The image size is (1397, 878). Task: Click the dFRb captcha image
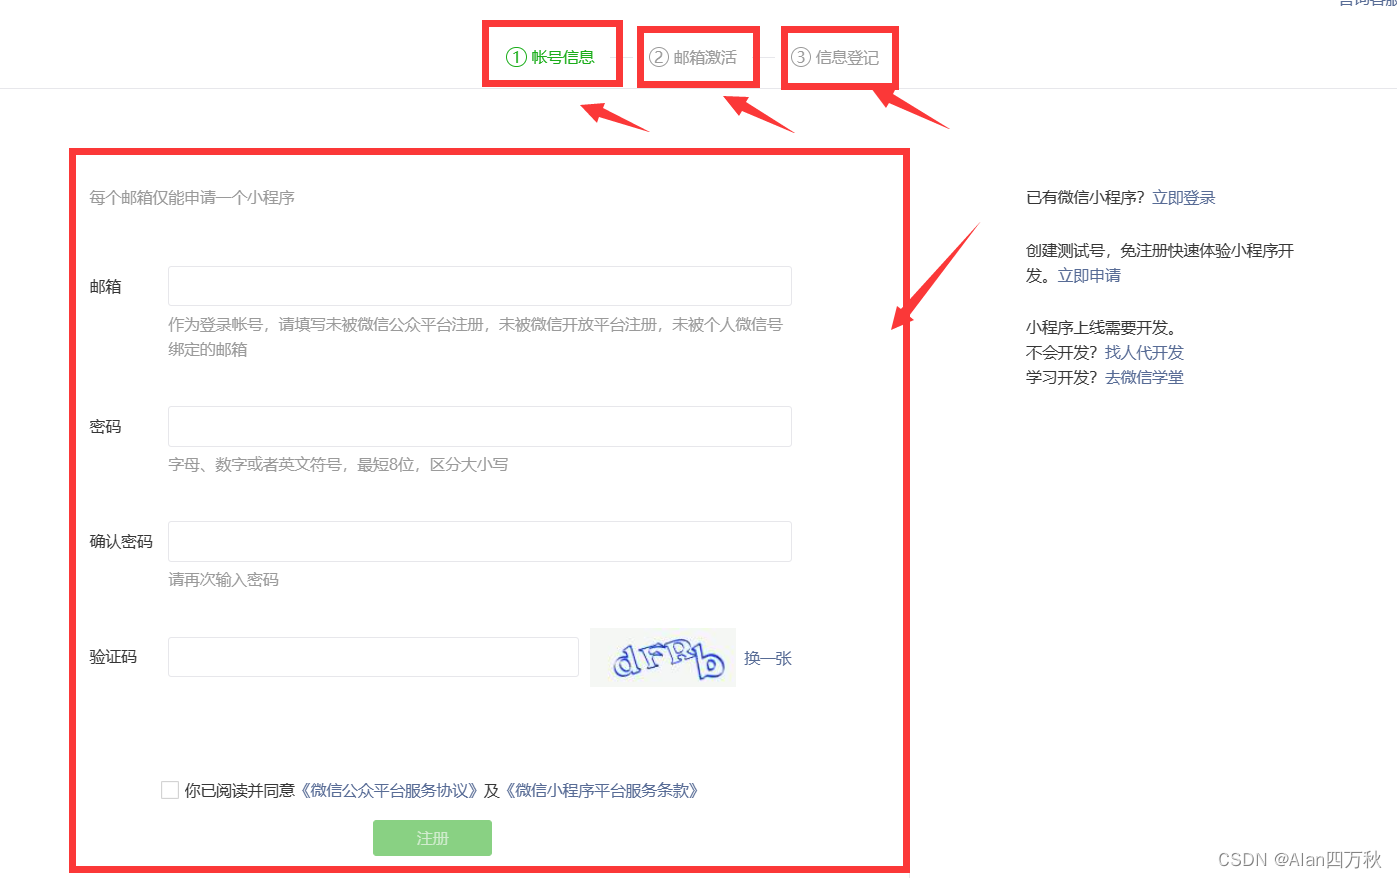pyautogui.click(x=663, y=658)
